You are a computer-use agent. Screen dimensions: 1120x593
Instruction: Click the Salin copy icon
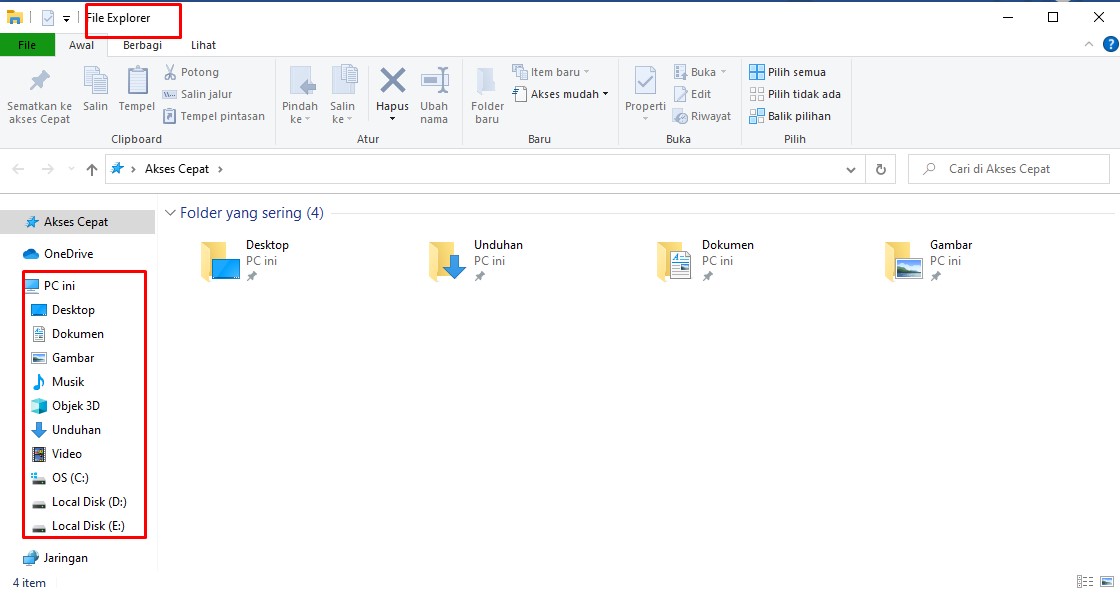pyautogui.click(x=95, y=80)
